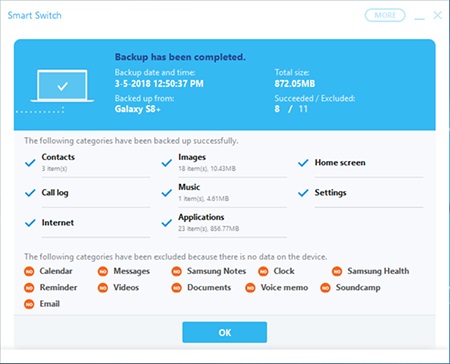Select the Applications category label
Image resolution: width=450 pixels, height=364 pixels.
201,217
